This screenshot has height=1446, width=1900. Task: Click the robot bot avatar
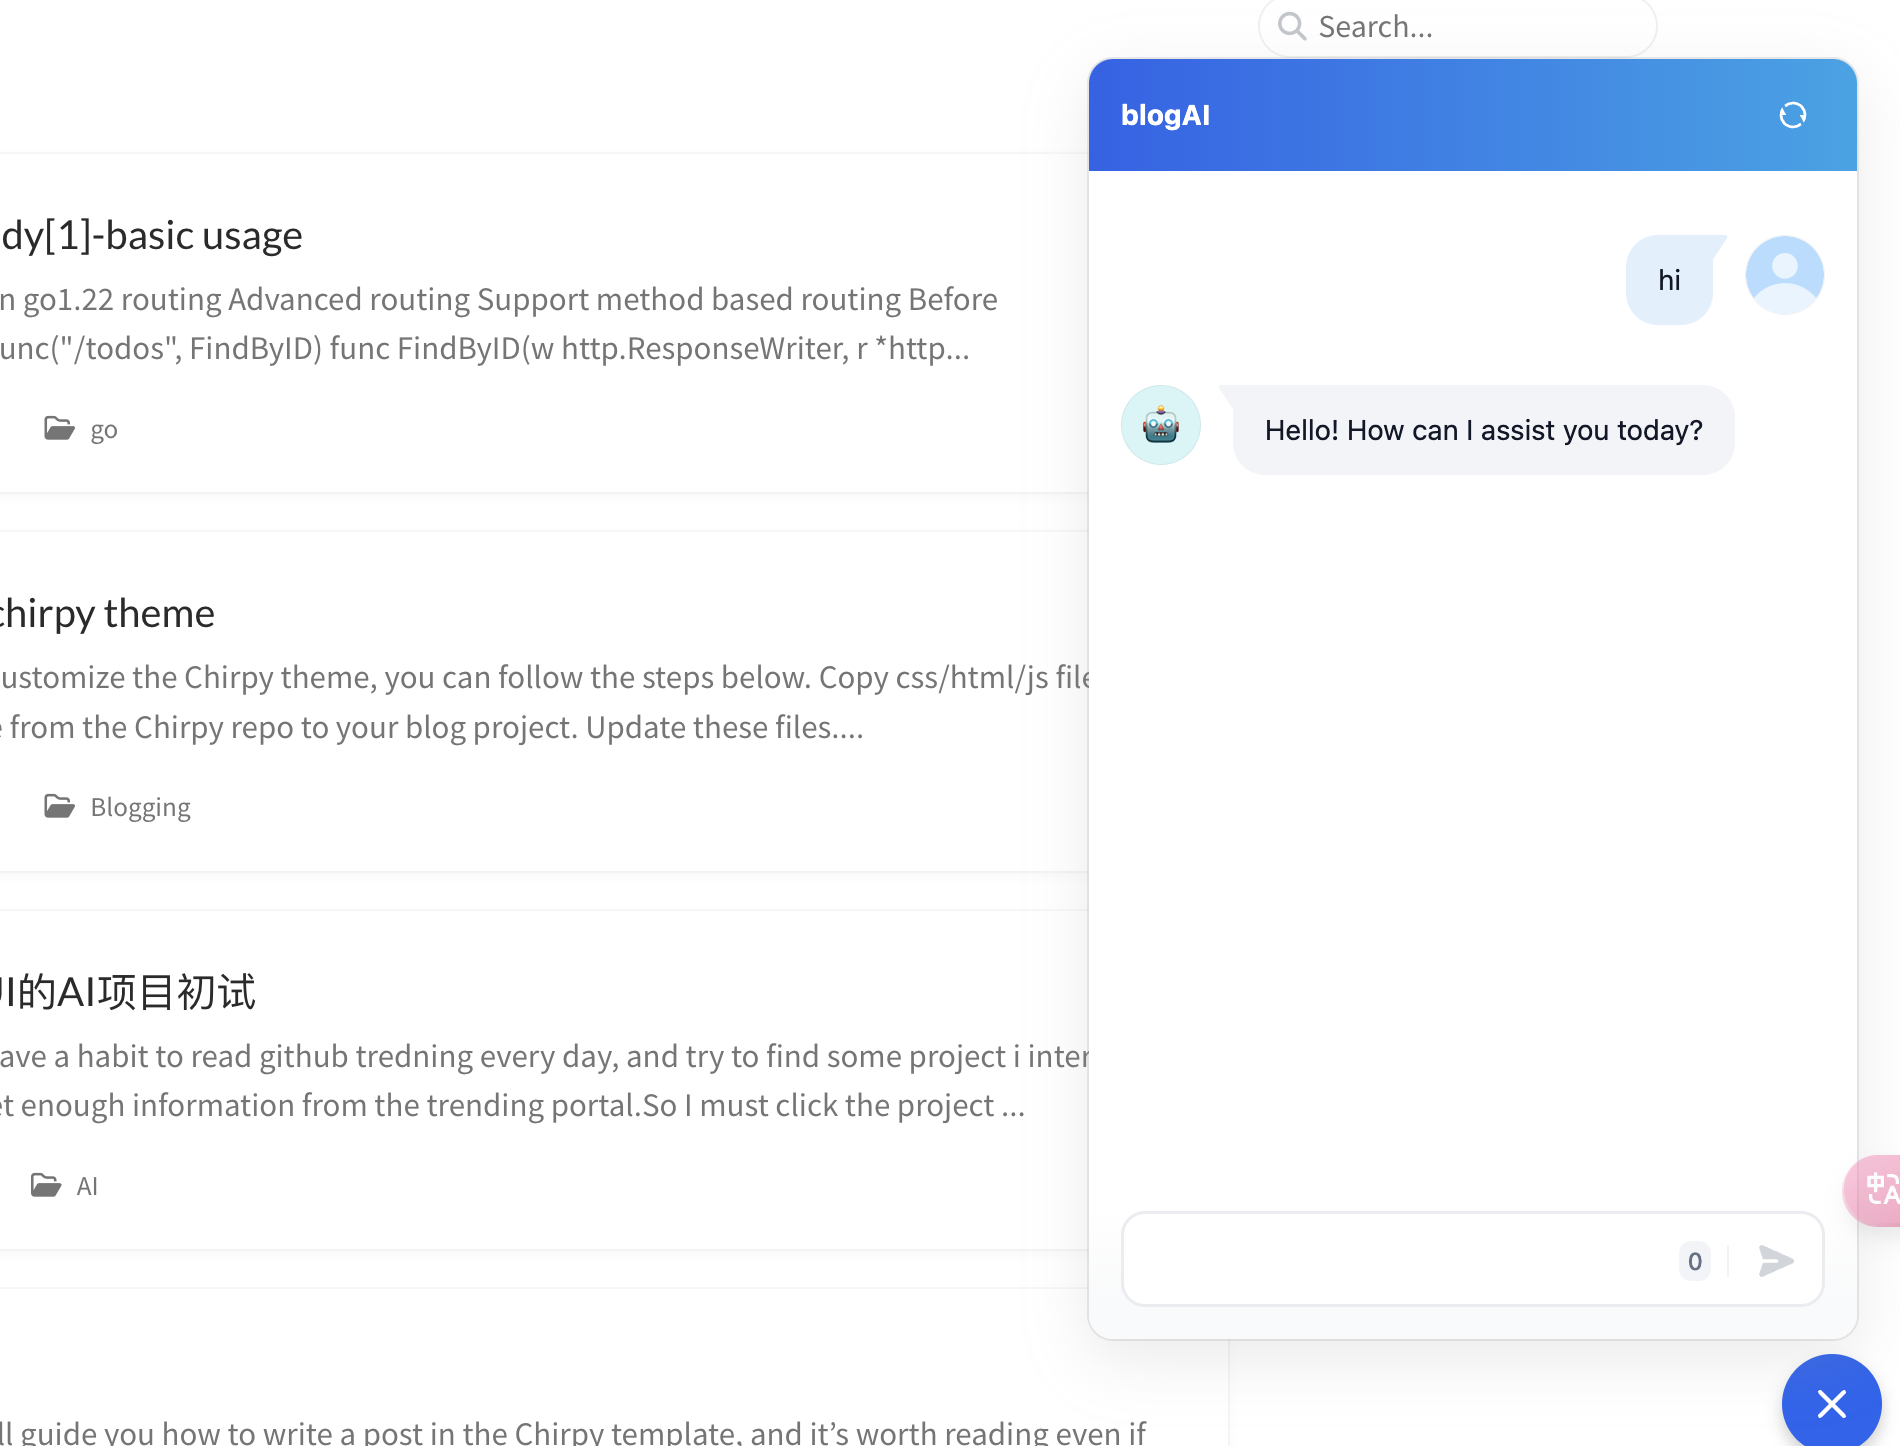coord(1160,425)
